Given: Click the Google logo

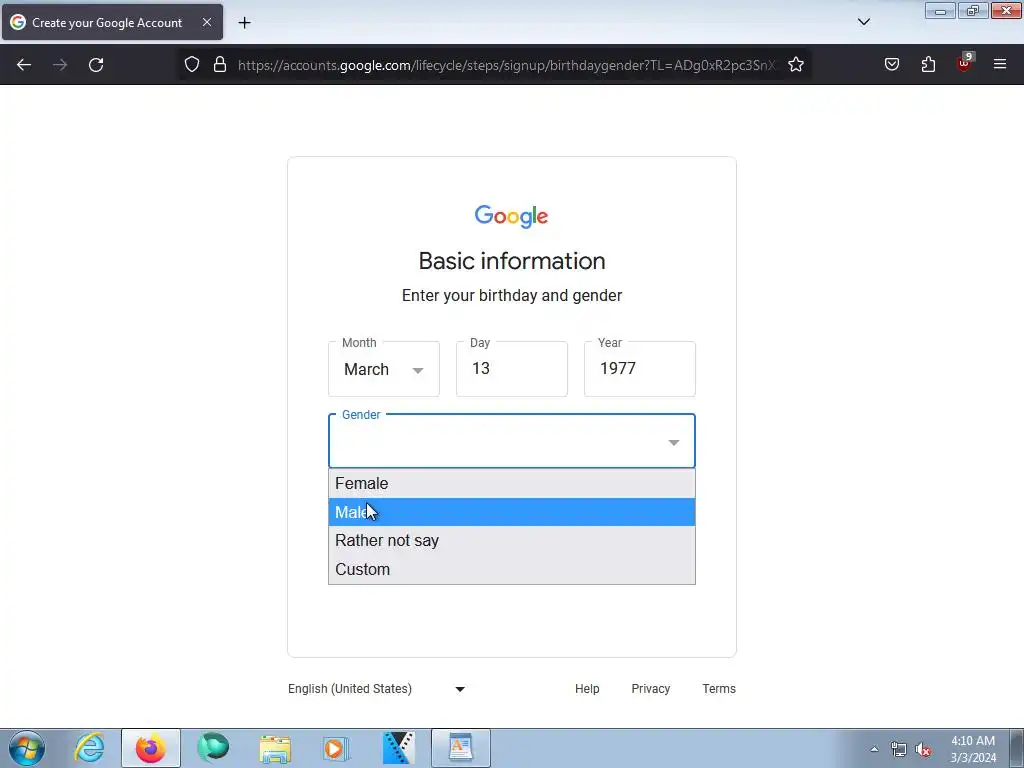Looking at the screenshot, I should [x=511, y=216].
